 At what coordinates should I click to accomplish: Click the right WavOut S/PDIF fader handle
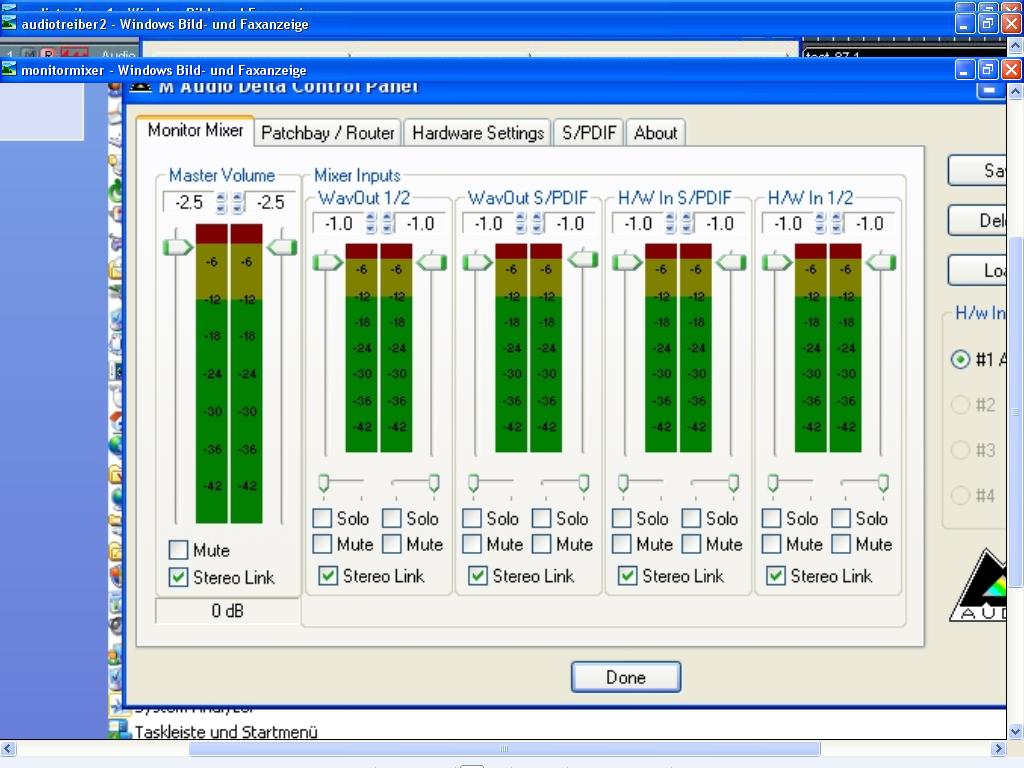click(583, 259)
